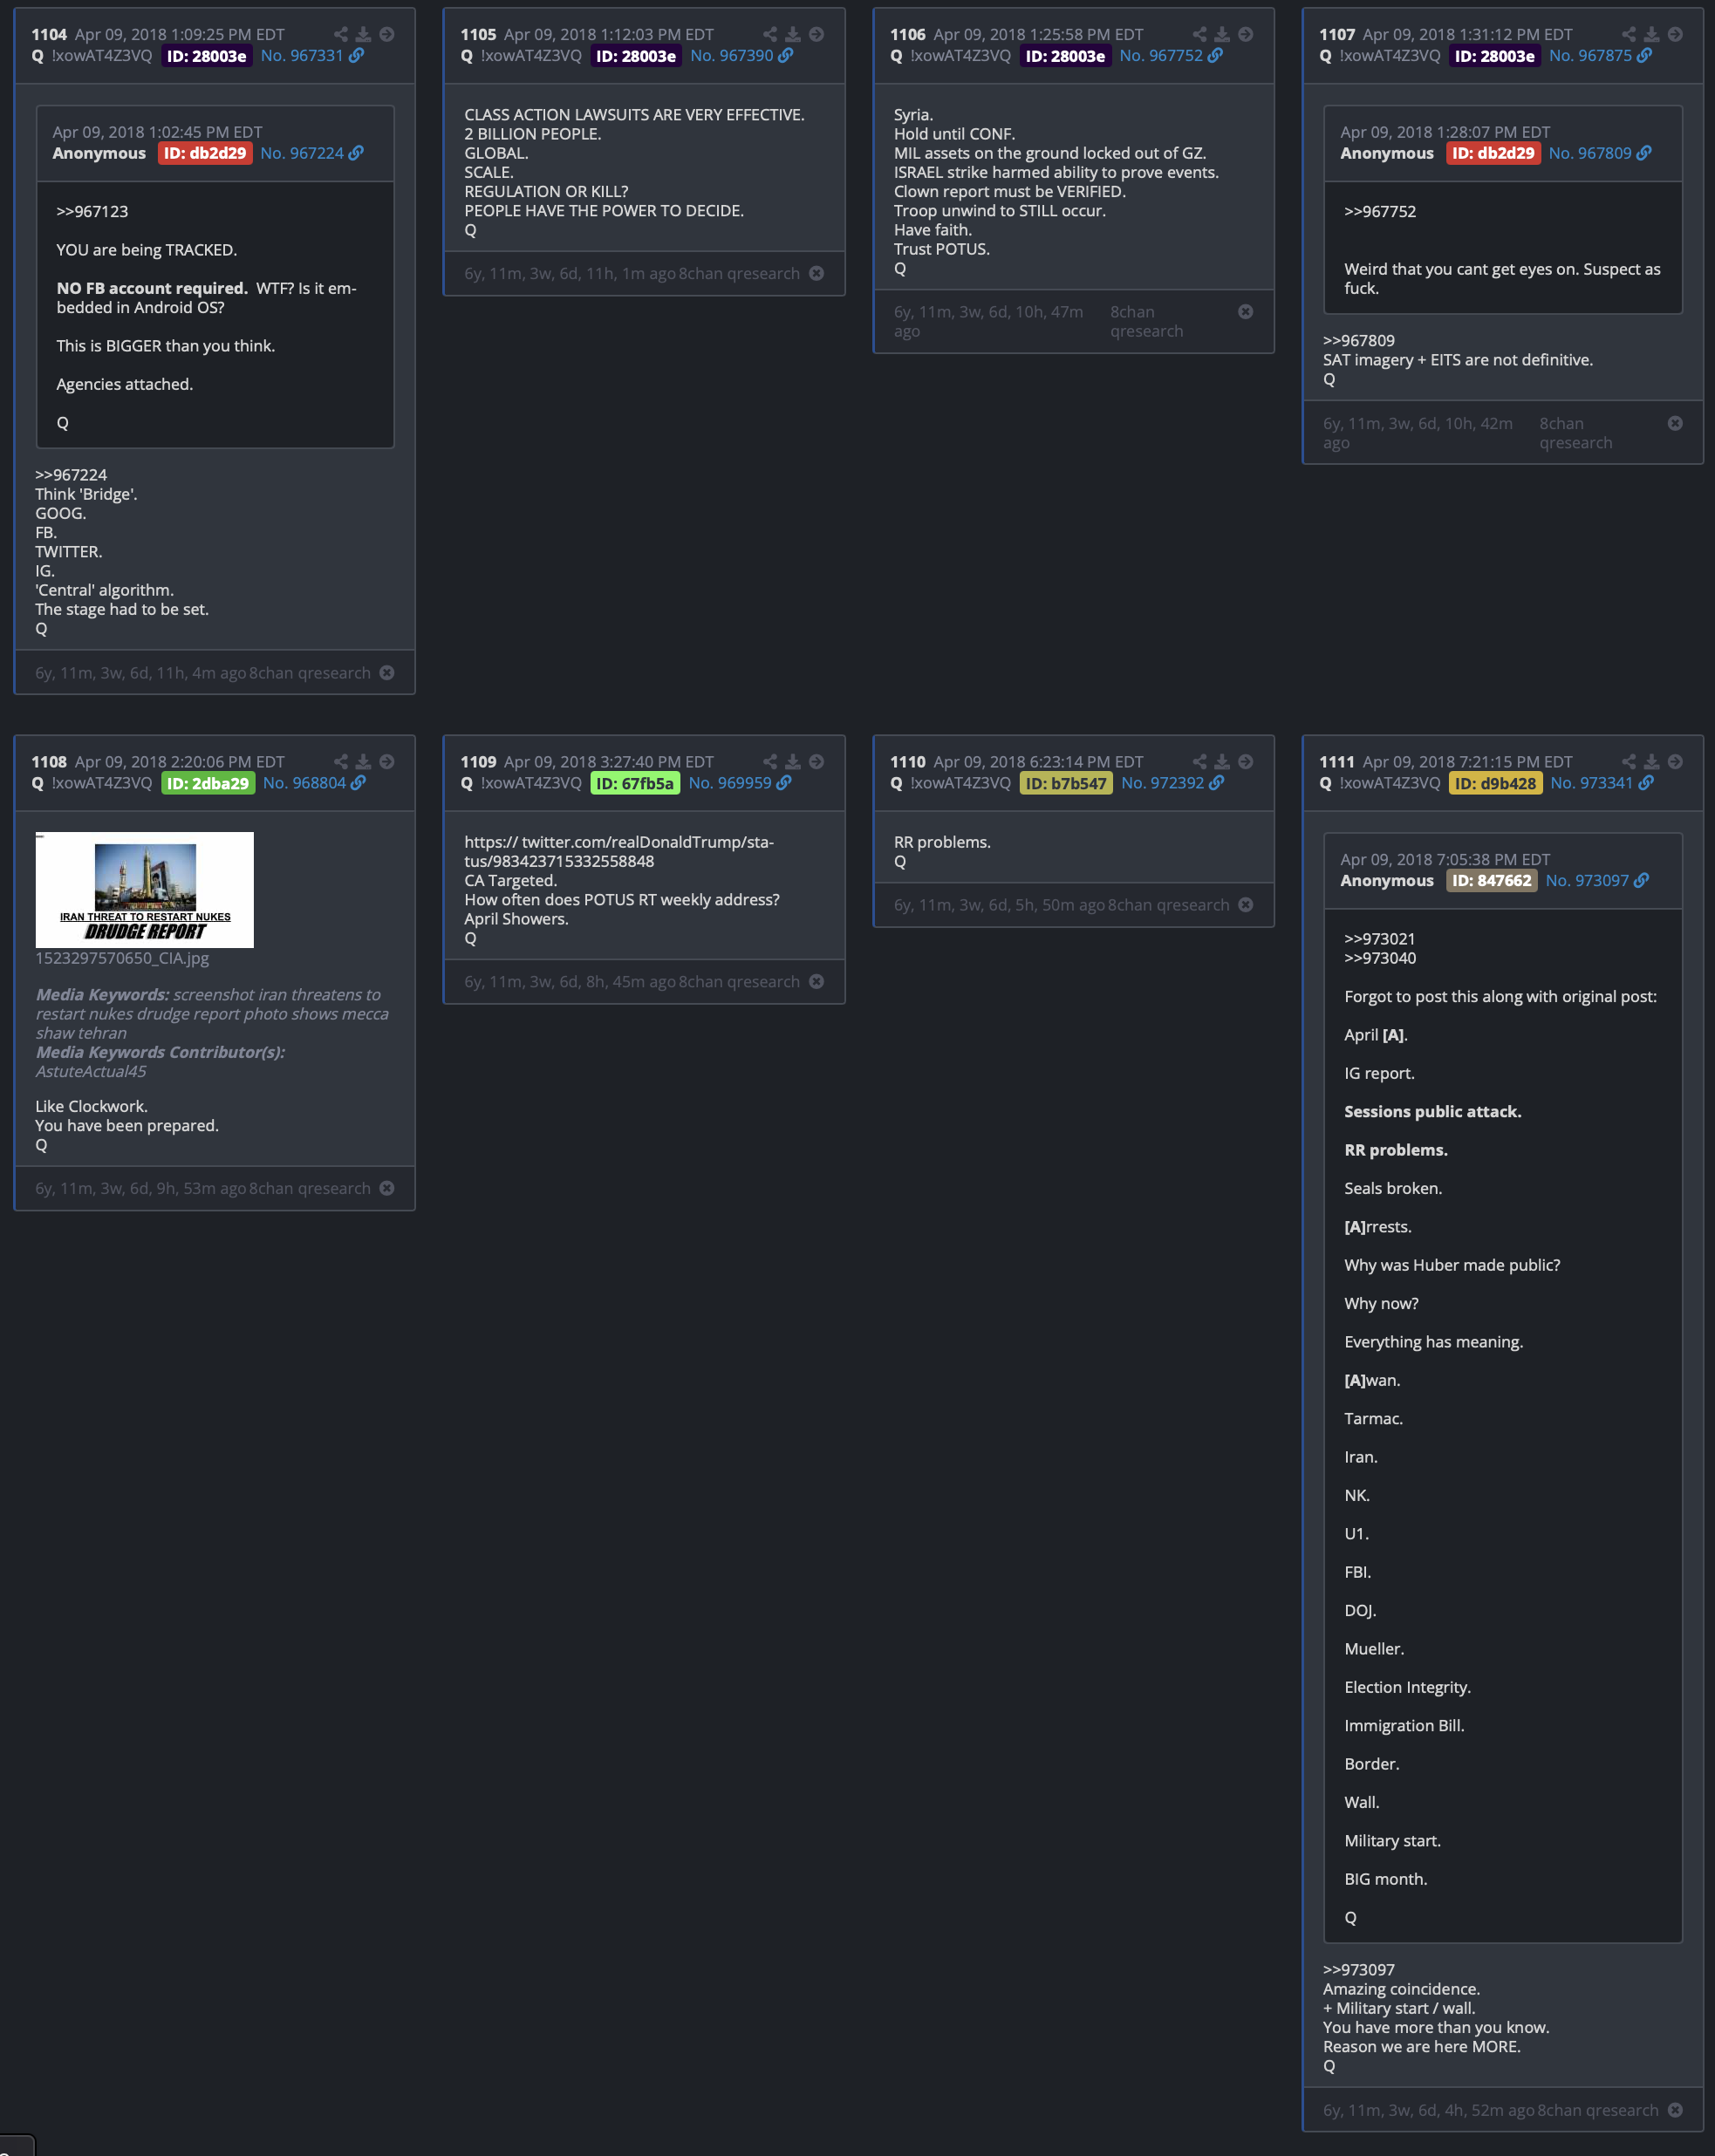Click reply reference >>967123
This screenshot has width=1715, height=2156.
[92, 211]
